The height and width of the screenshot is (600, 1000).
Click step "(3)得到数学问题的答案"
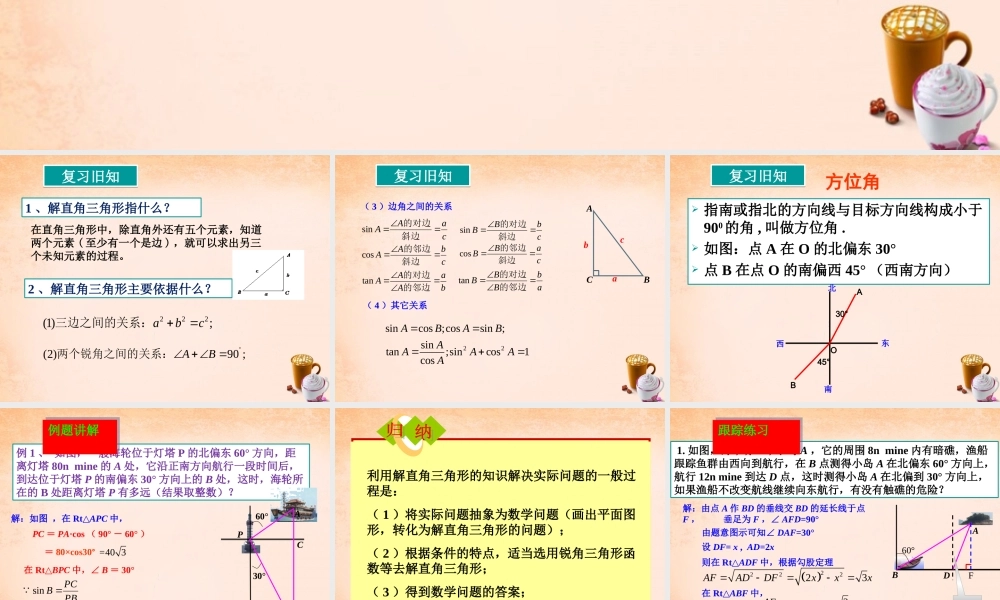tap(446, 591)
